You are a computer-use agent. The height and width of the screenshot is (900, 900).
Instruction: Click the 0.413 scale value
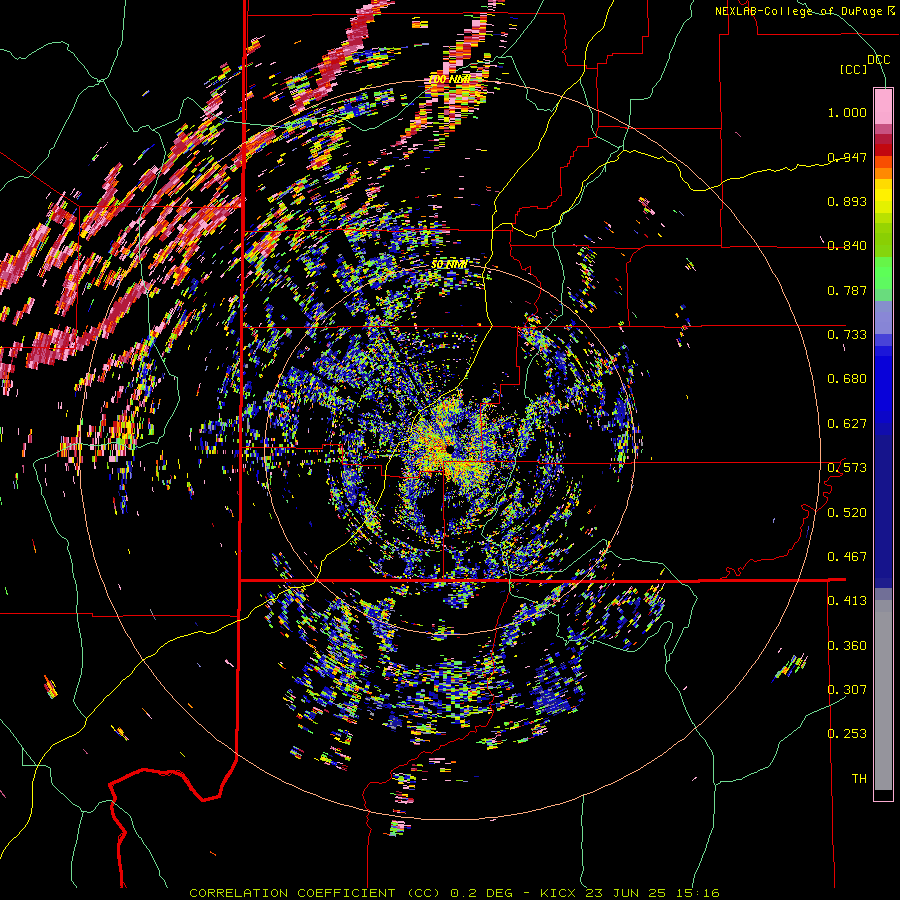(847, 600)
